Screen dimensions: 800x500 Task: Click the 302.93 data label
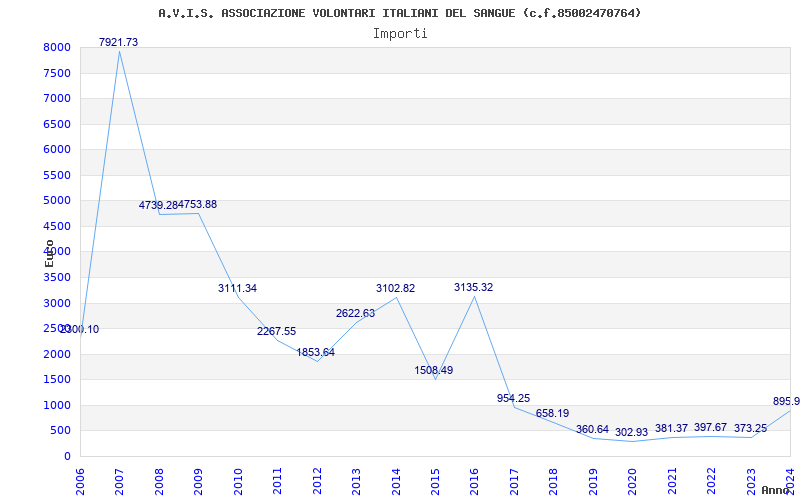[631, 432]
